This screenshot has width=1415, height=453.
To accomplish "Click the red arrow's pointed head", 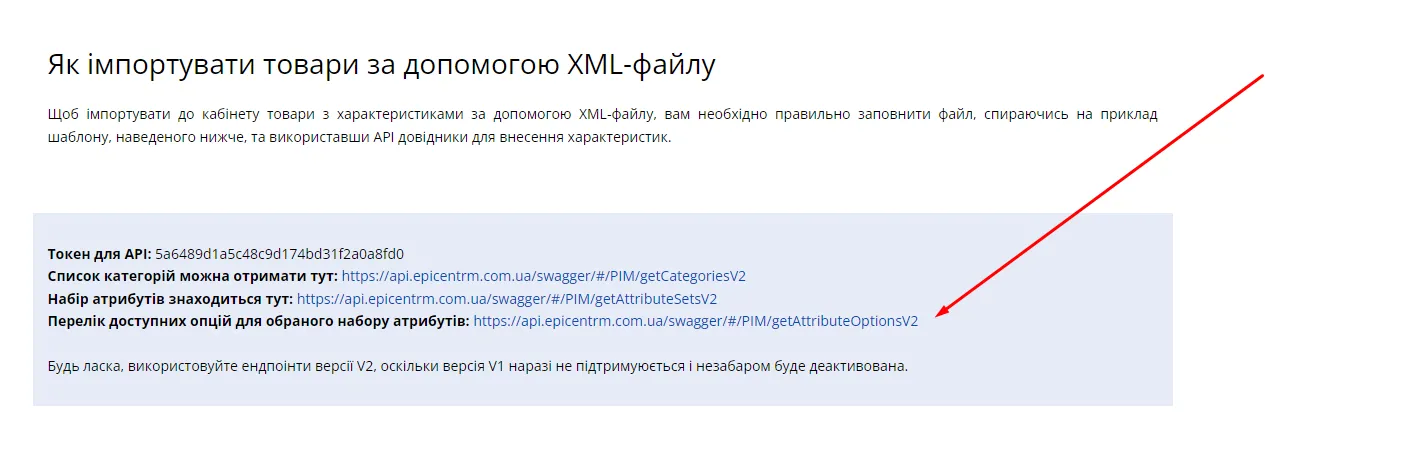I will click(x=938, y=314).
